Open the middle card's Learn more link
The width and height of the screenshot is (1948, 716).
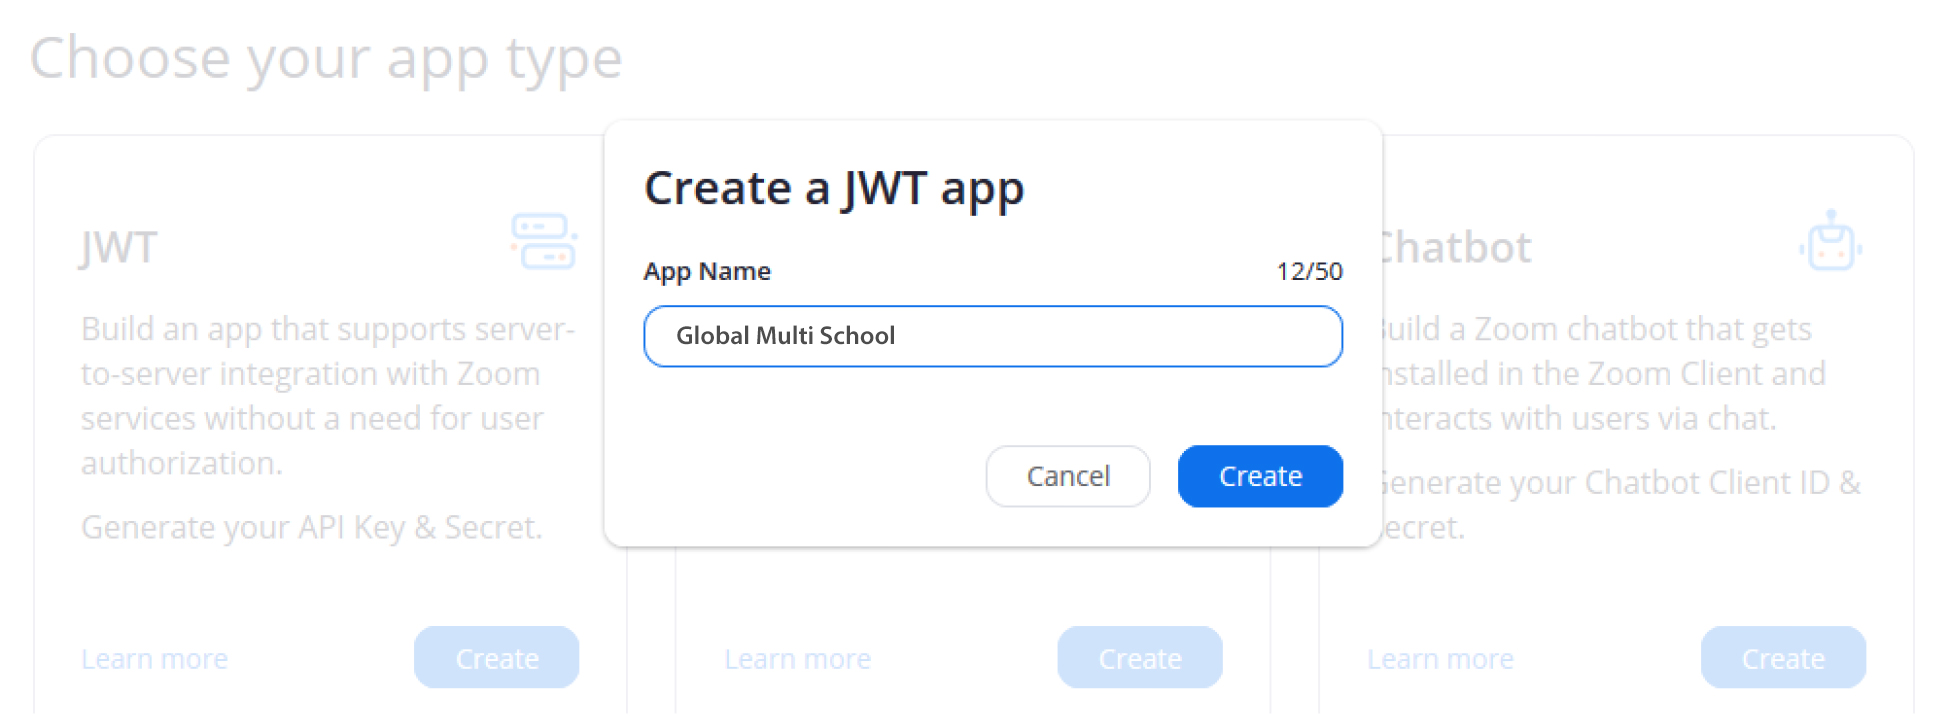tap(798, 659)
